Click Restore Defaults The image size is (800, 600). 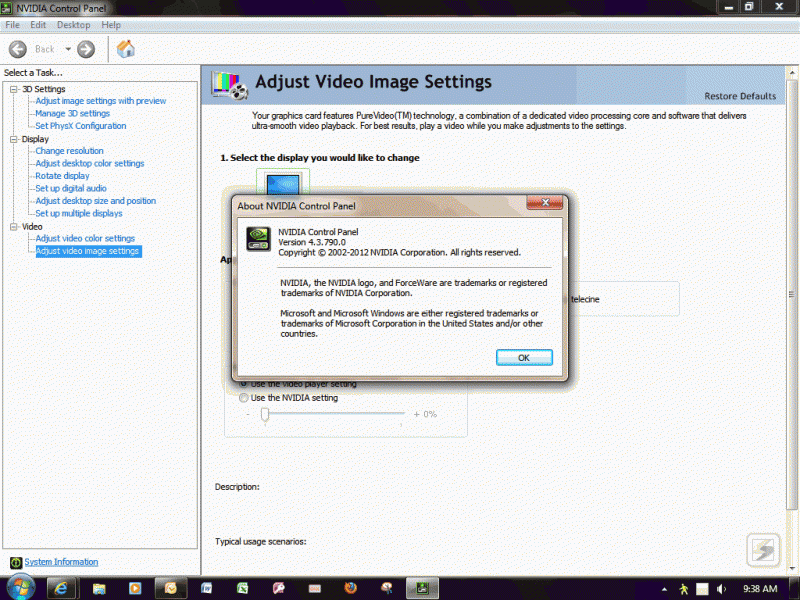tap(740, 96)
